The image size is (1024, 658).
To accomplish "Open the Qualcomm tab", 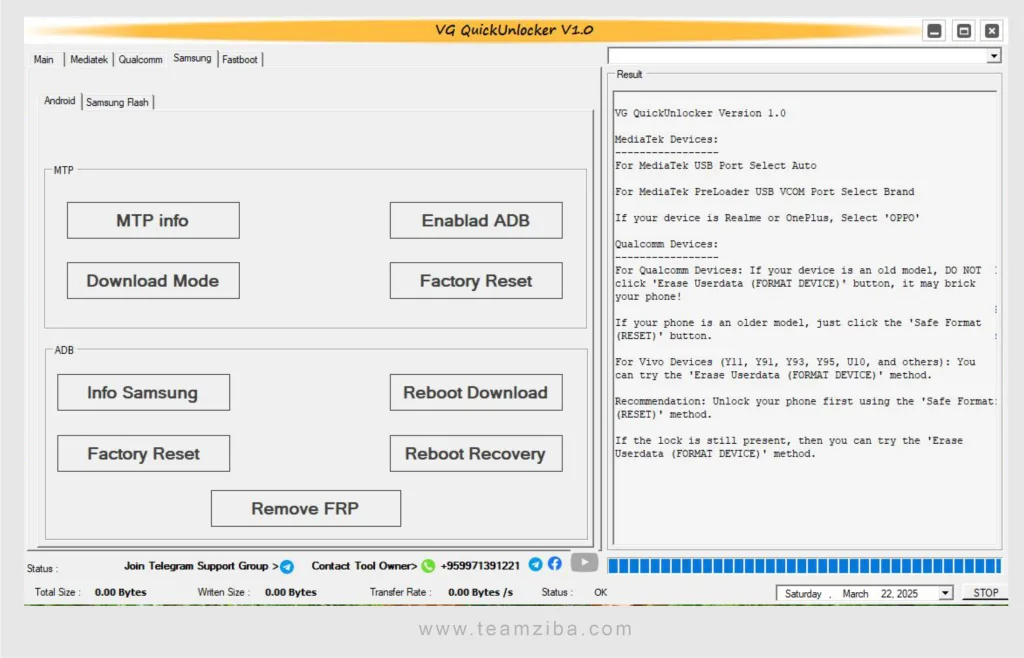I will pyautogui.click(x=140, y=59).
